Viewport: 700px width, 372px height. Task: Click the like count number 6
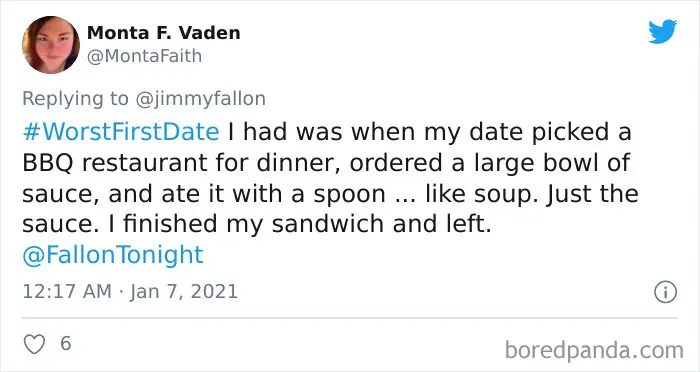[66, 343]
